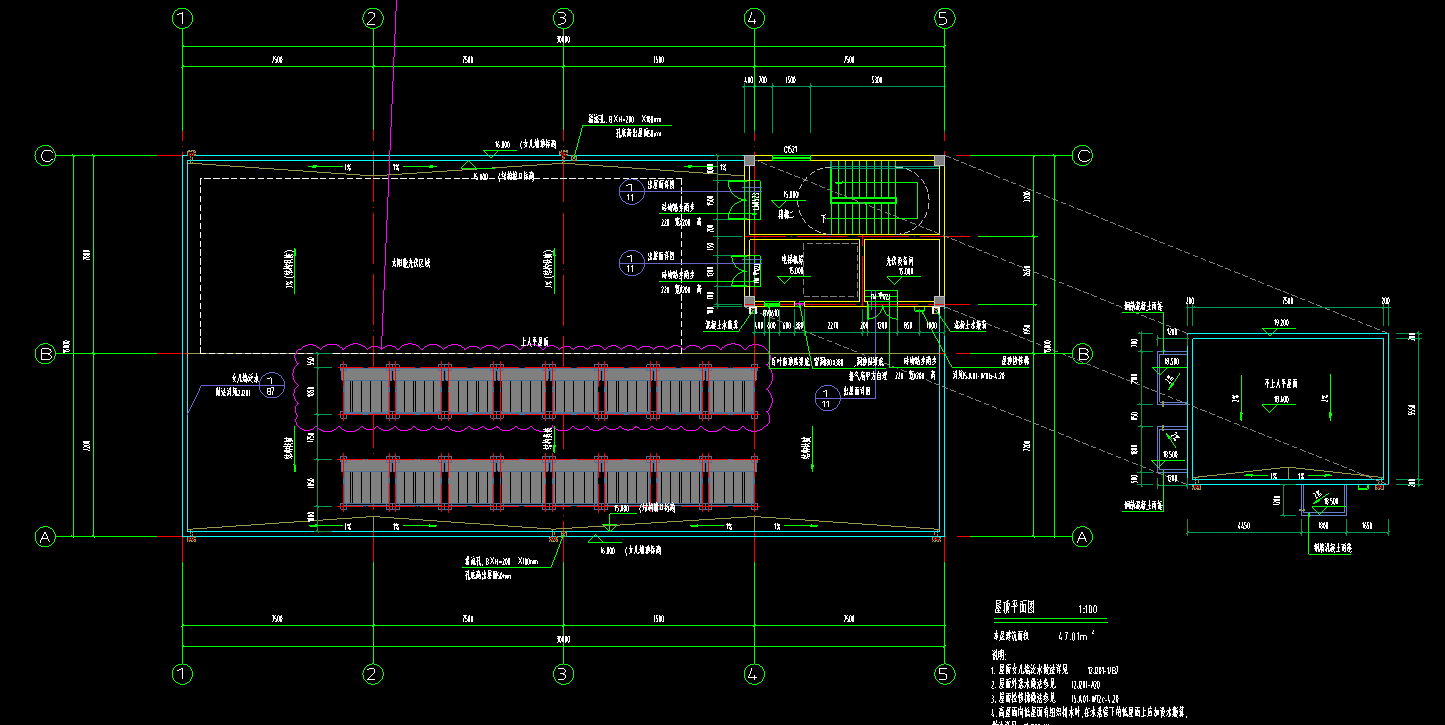
Task: Click the upper 1/11 detail callout near stairwell
Action: (x=631, y=193)
